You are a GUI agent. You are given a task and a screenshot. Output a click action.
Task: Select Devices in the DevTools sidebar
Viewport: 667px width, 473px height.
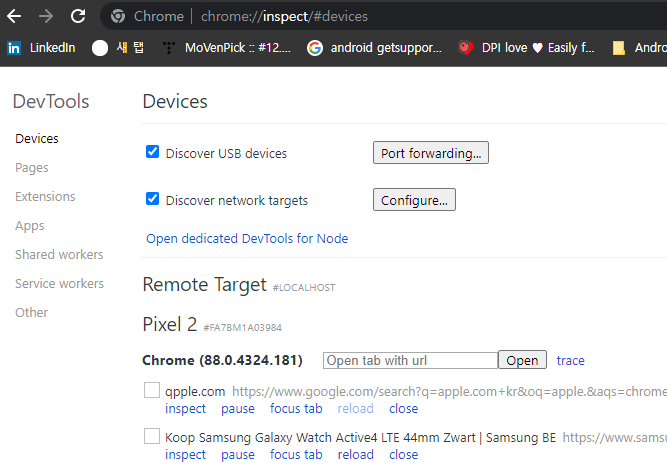click(37, 139)
